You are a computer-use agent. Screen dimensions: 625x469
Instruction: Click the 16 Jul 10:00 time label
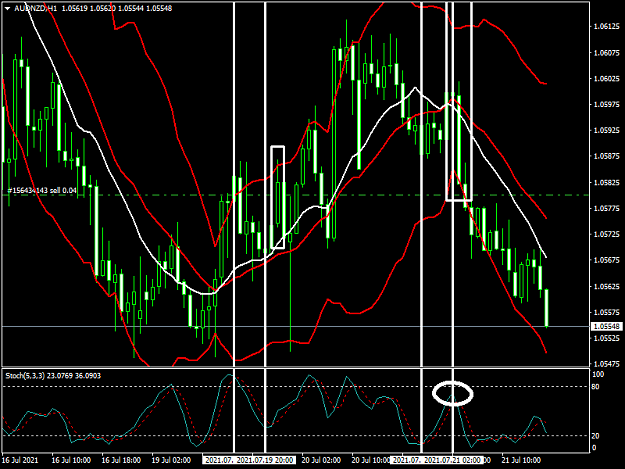tap(71, 460)
